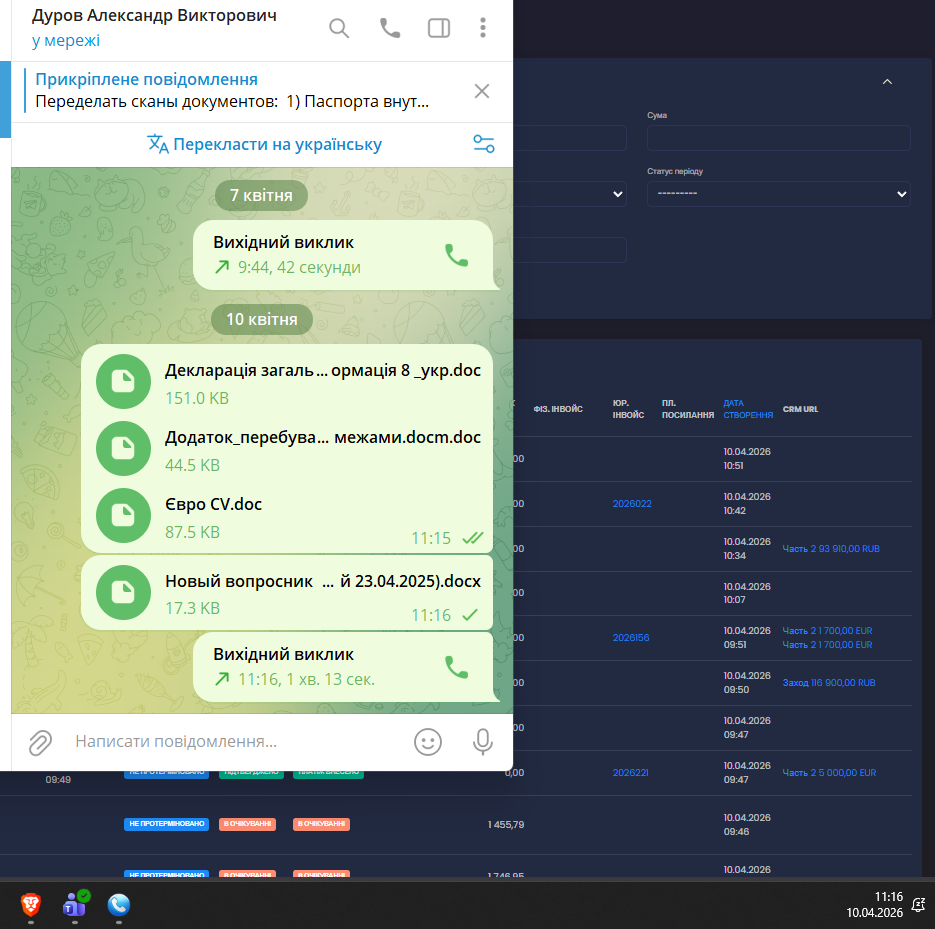Open the 'Статус періоду' dropdown

[x=778, y=194]
